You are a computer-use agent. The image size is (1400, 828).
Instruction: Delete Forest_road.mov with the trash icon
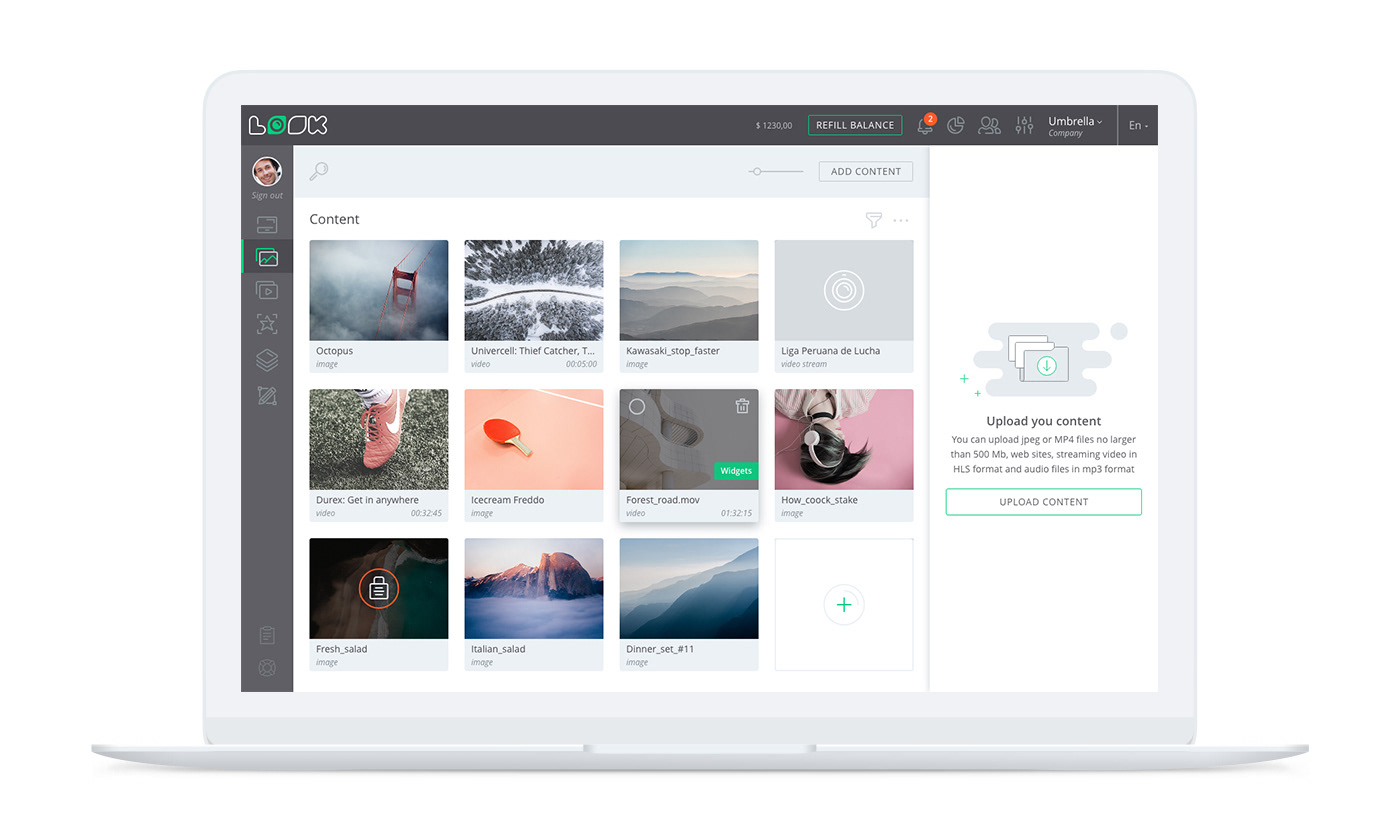[x=742, y=406]
